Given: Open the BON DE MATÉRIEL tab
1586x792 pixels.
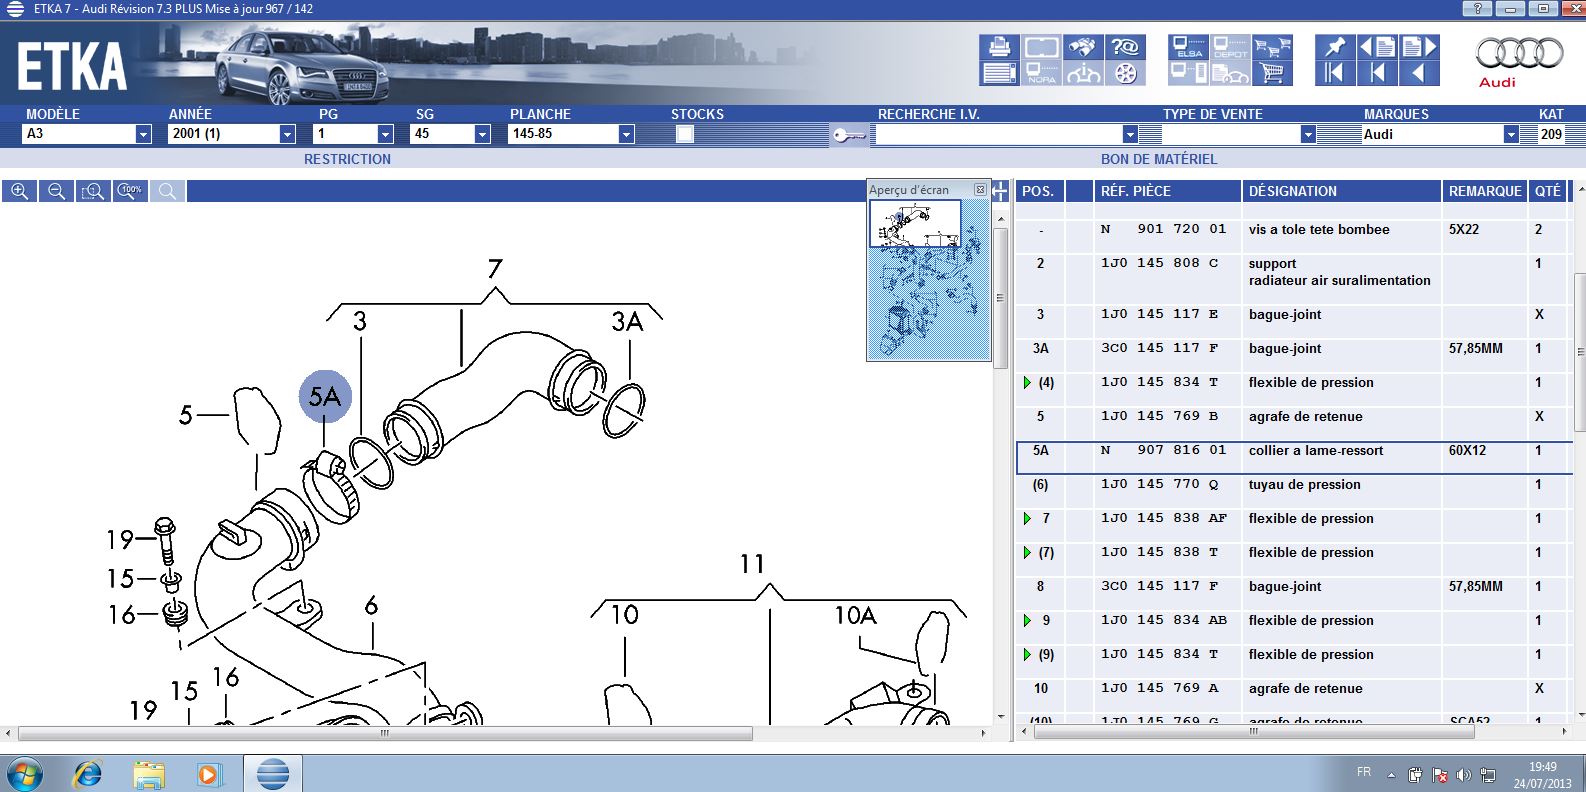Looking at the screenshot, I should point(1159,159).
